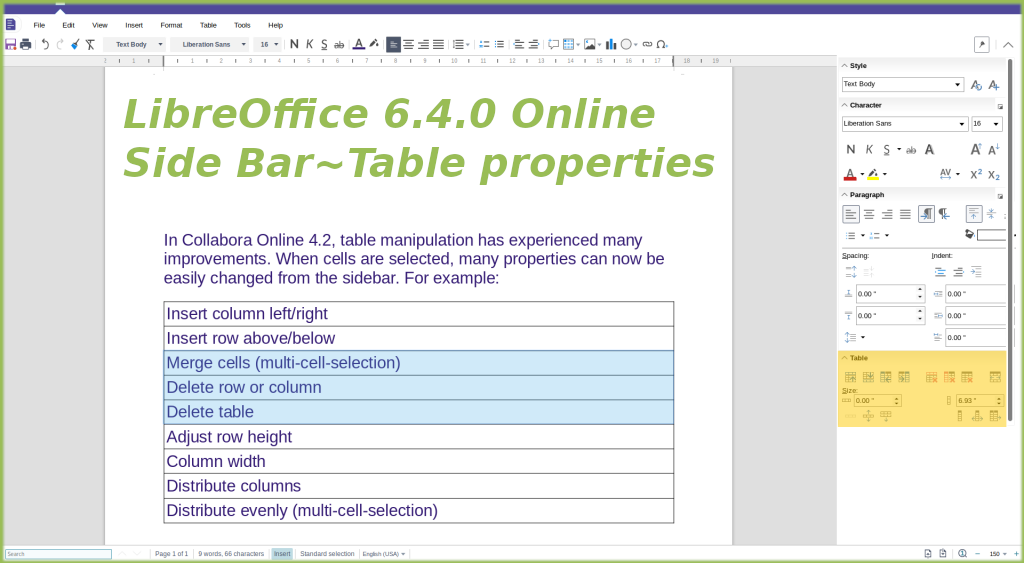The width and height of the screenshot is (1024, 563).
Task: Toggle bold N in top toolbar
Action: pos(294,44)
